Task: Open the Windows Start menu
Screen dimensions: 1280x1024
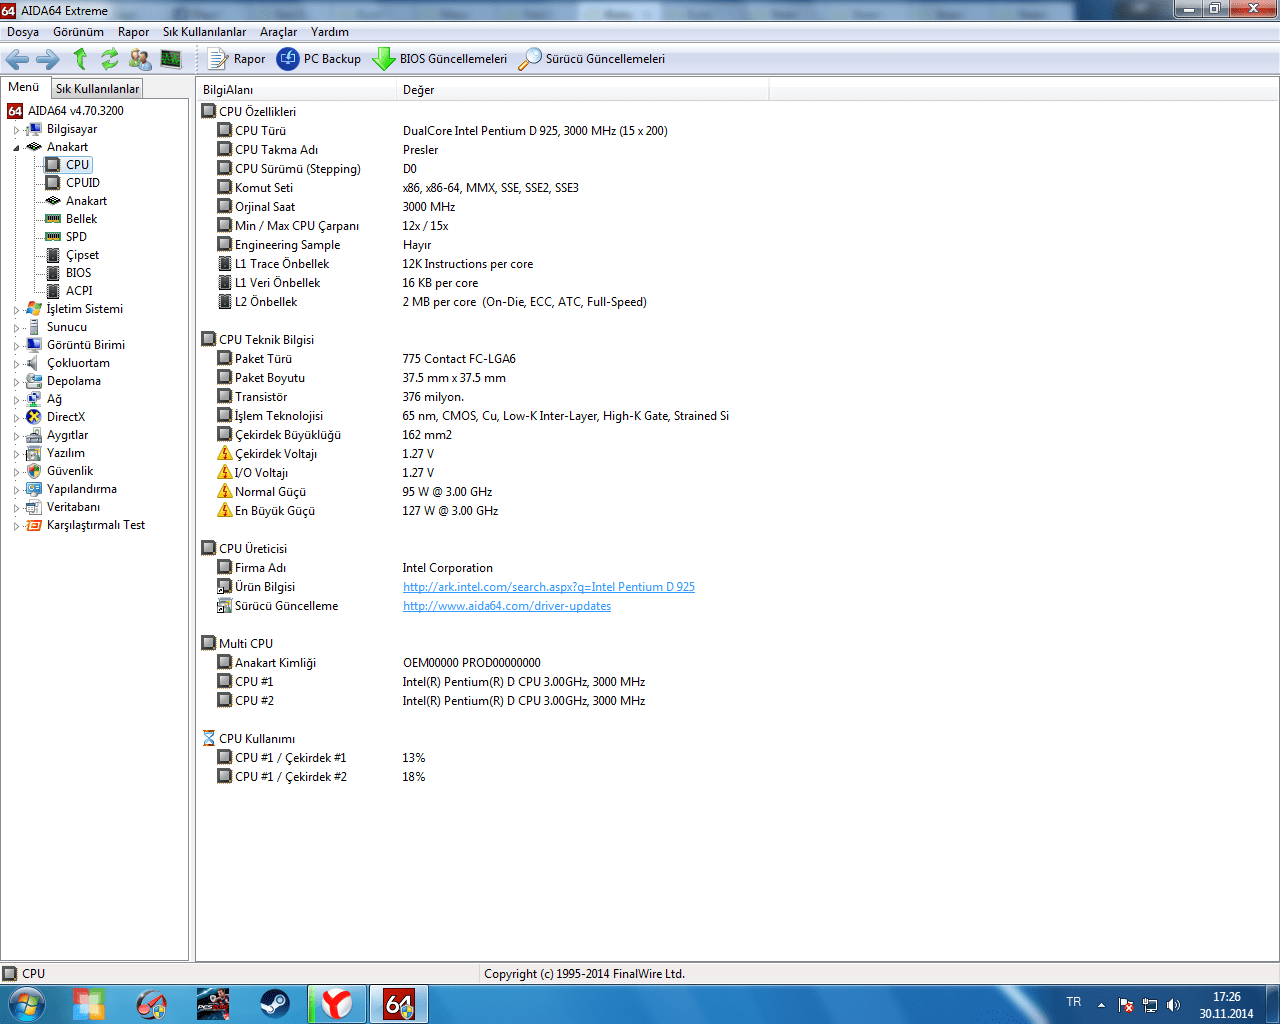Action: click(x=26, y=1003)
